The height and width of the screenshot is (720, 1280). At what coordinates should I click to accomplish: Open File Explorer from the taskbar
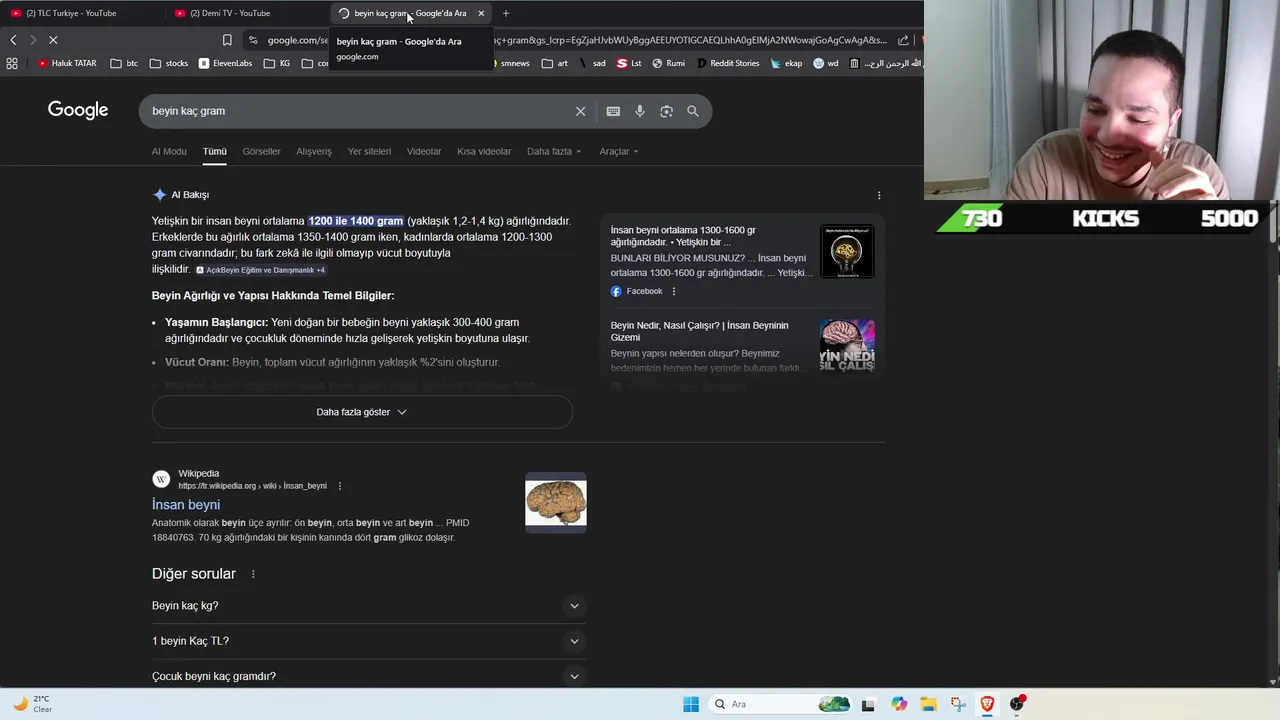click(928, 704)
